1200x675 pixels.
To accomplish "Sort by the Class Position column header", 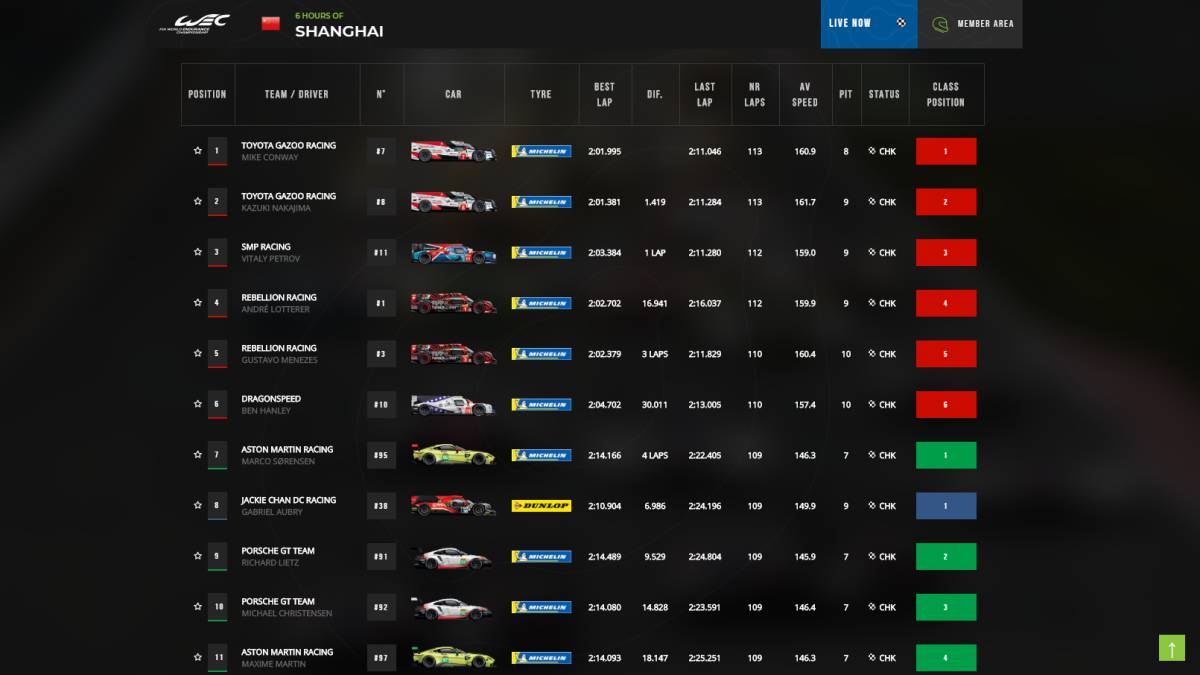I will pyautogui.click(x=946, y=94).
